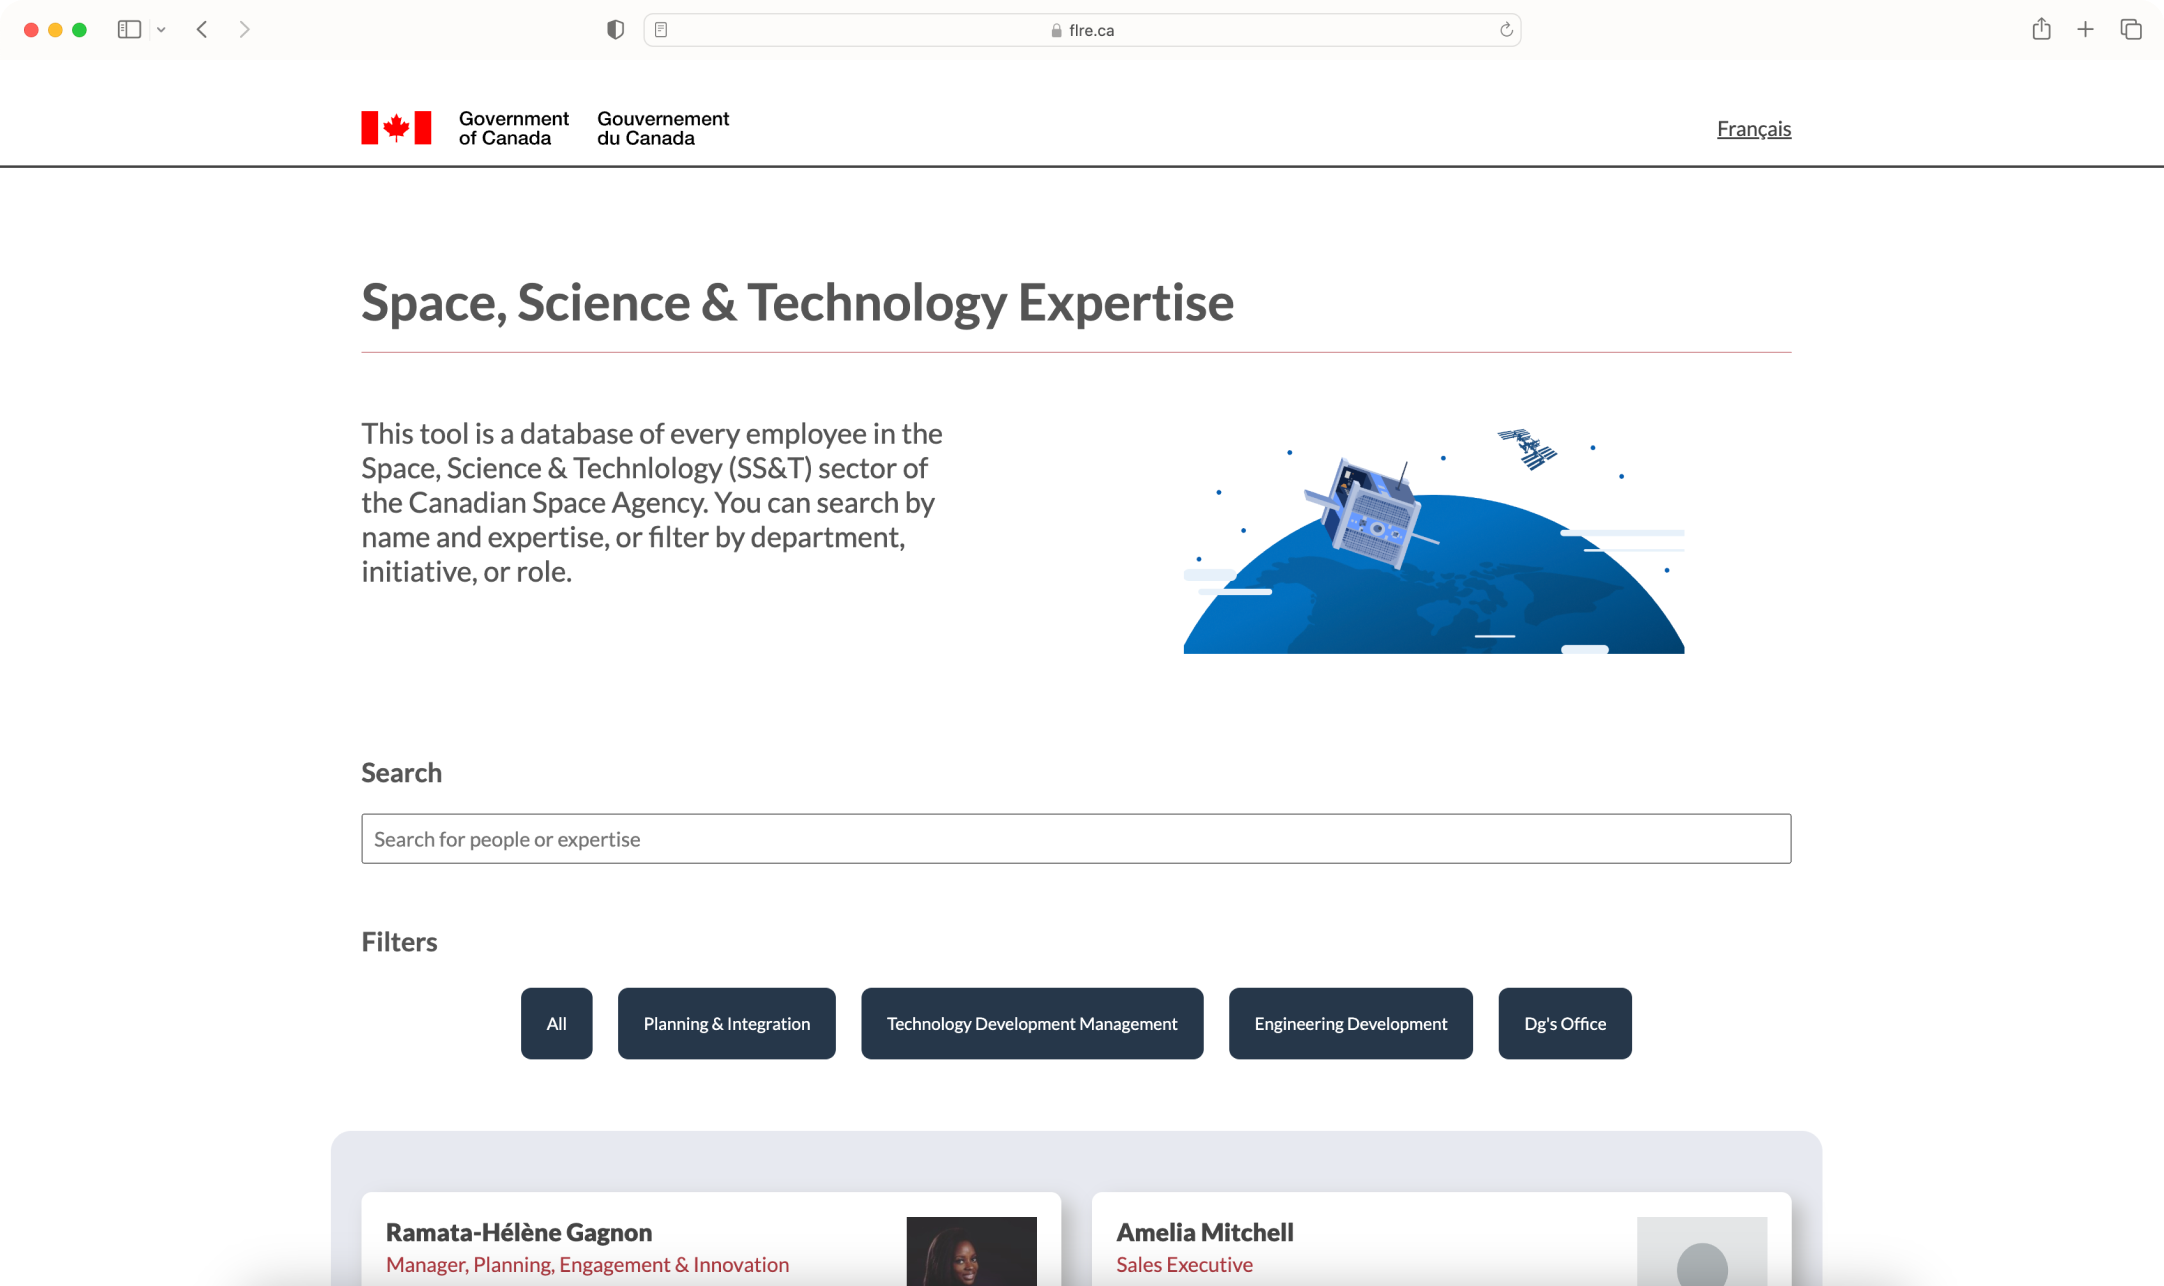Click the Government of Canada flag logo
Viewport: 2164px width, 1286px height.
coord(396,128)
